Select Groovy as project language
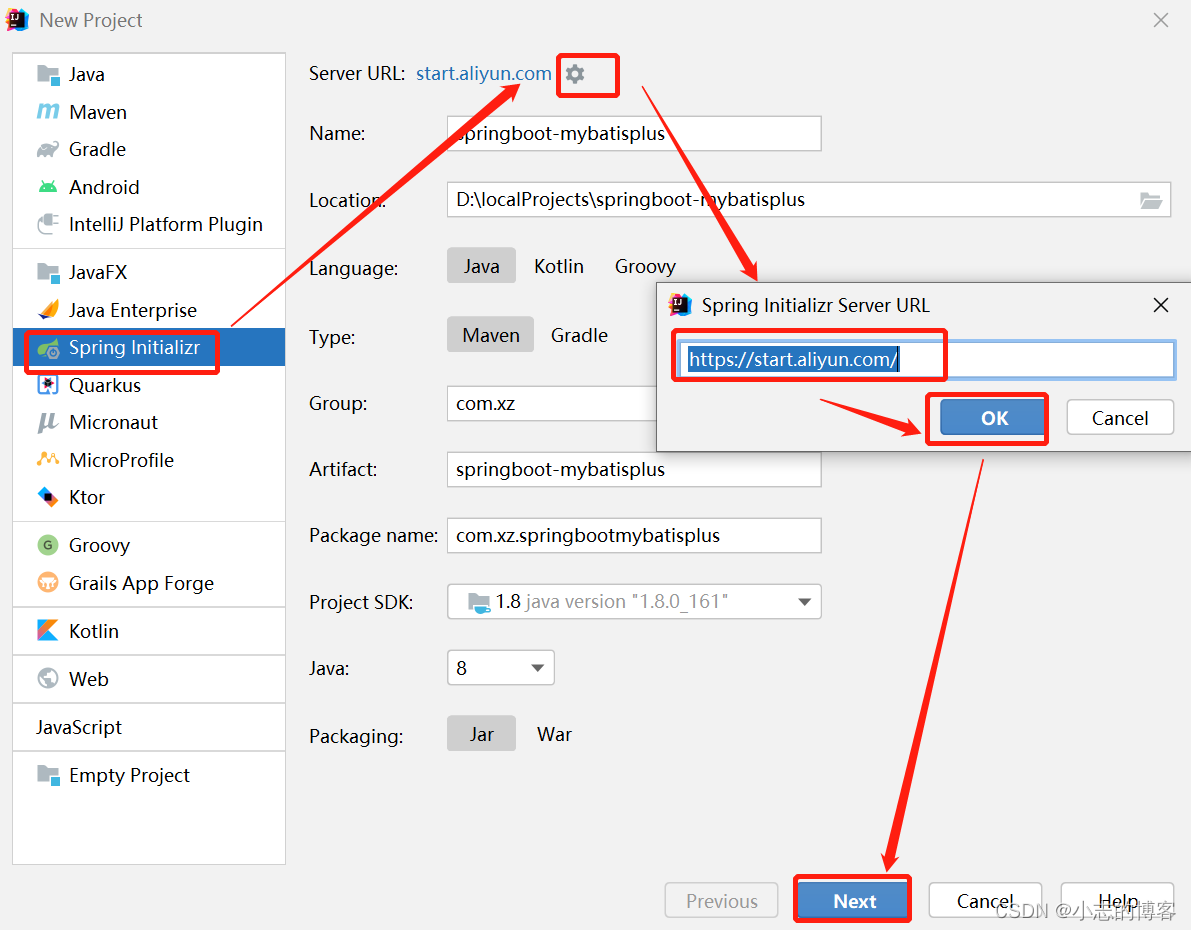 pos(646,266)
